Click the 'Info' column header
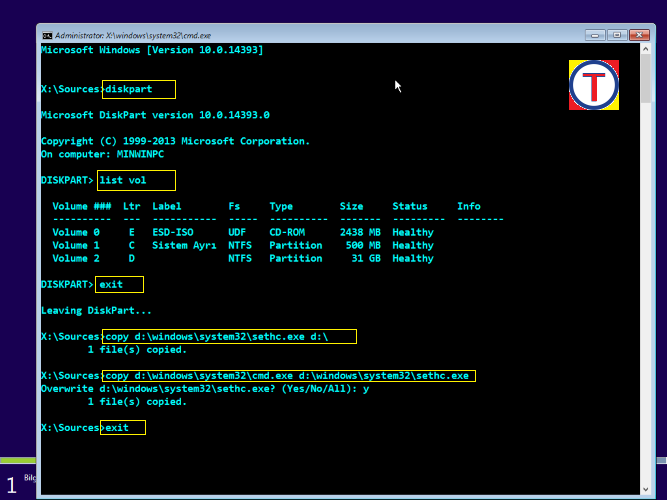 (x=469, y=206)
